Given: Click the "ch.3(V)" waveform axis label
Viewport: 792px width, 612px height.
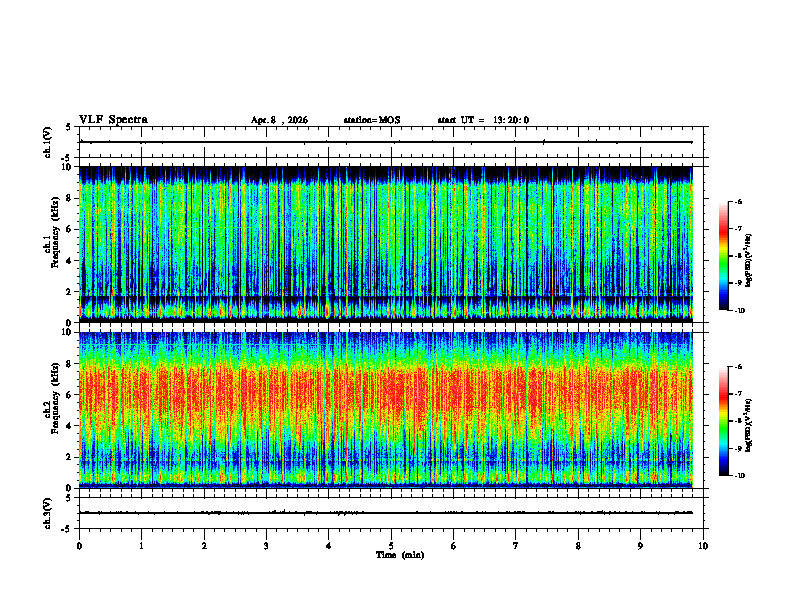Looking at the screenshot, I should pos(48,513).
